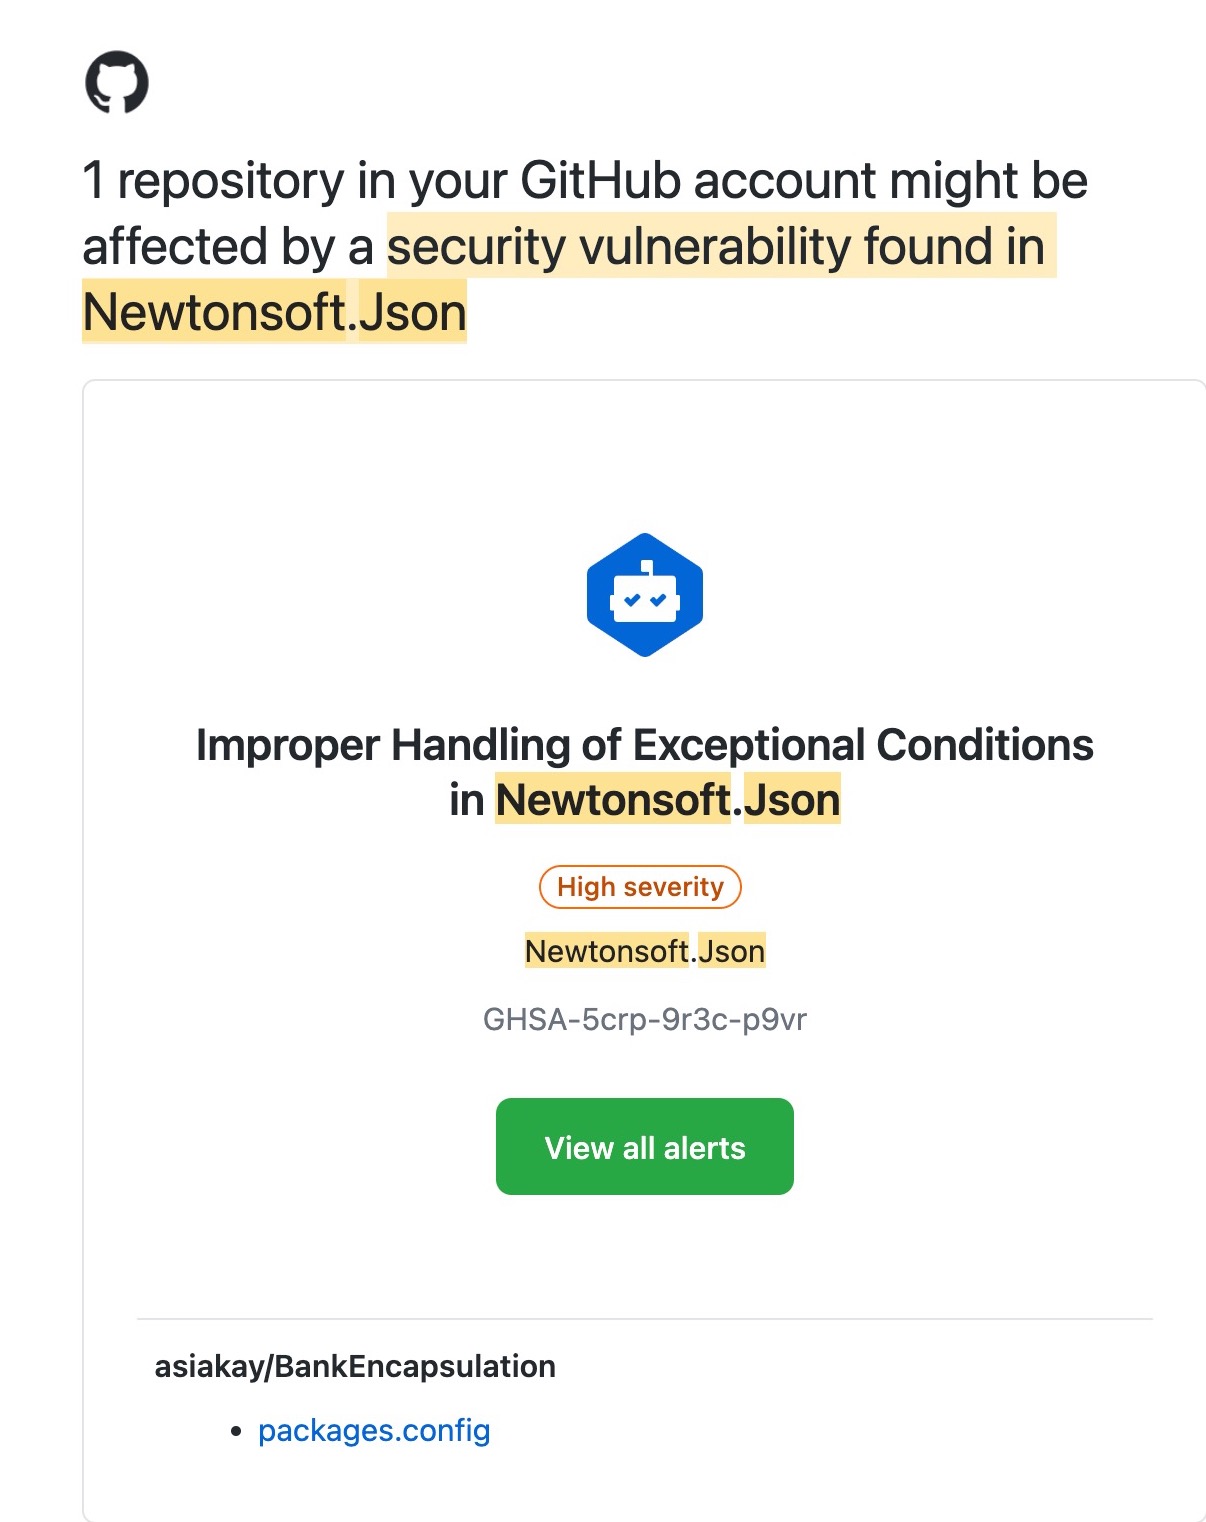The width and height of the screenshot is (1206, 1522).
Task: Click the Newtonsoft.Json package name below the severity badge
Action: (645, 951)
